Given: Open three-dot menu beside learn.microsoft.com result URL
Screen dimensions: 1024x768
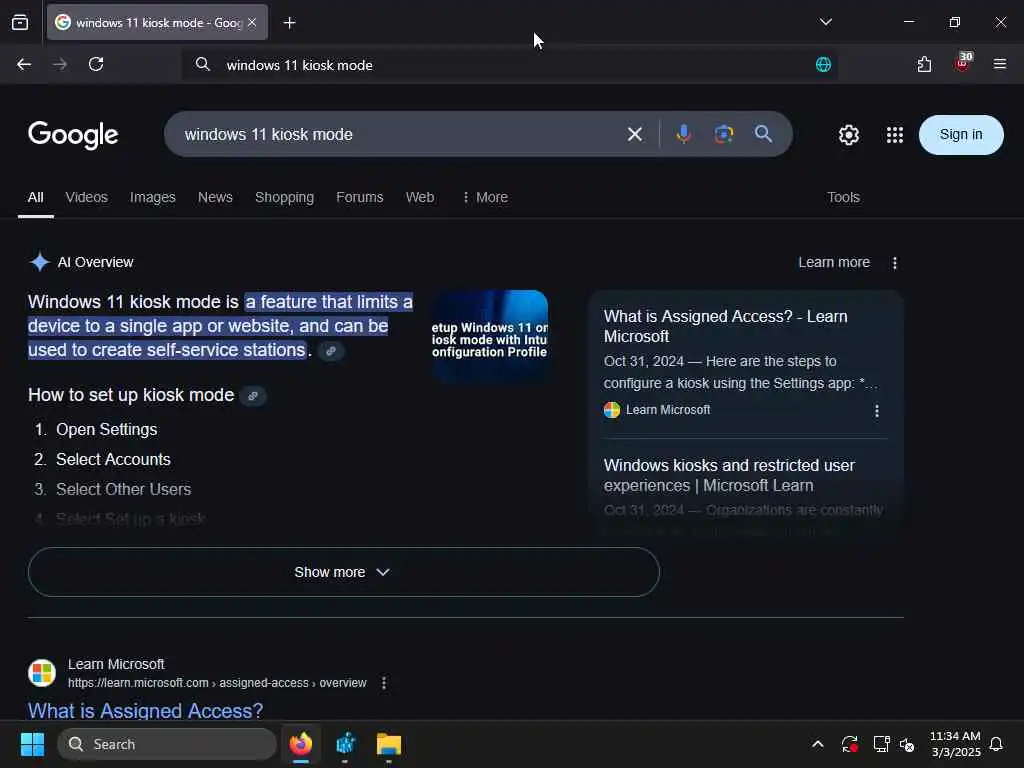Looking at the screenshot, I should pos(384,683).
